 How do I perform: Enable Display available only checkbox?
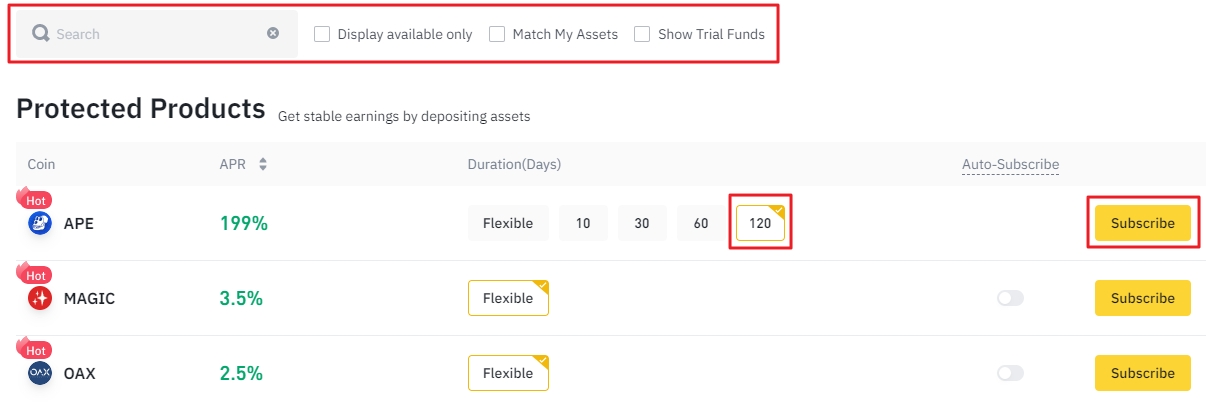pyautogui.click(x=322, y=34)
